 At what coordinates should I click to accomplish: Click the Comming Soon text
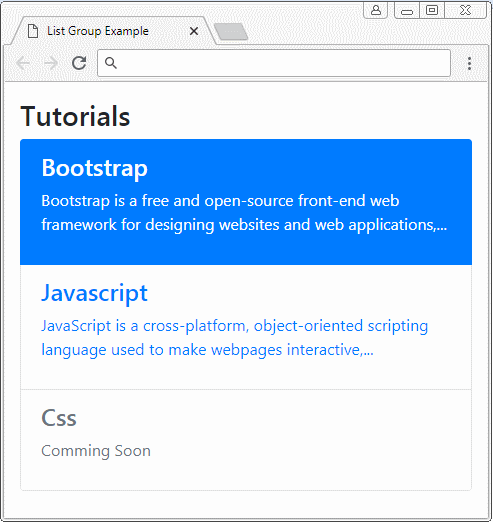(x=96, y=451)
